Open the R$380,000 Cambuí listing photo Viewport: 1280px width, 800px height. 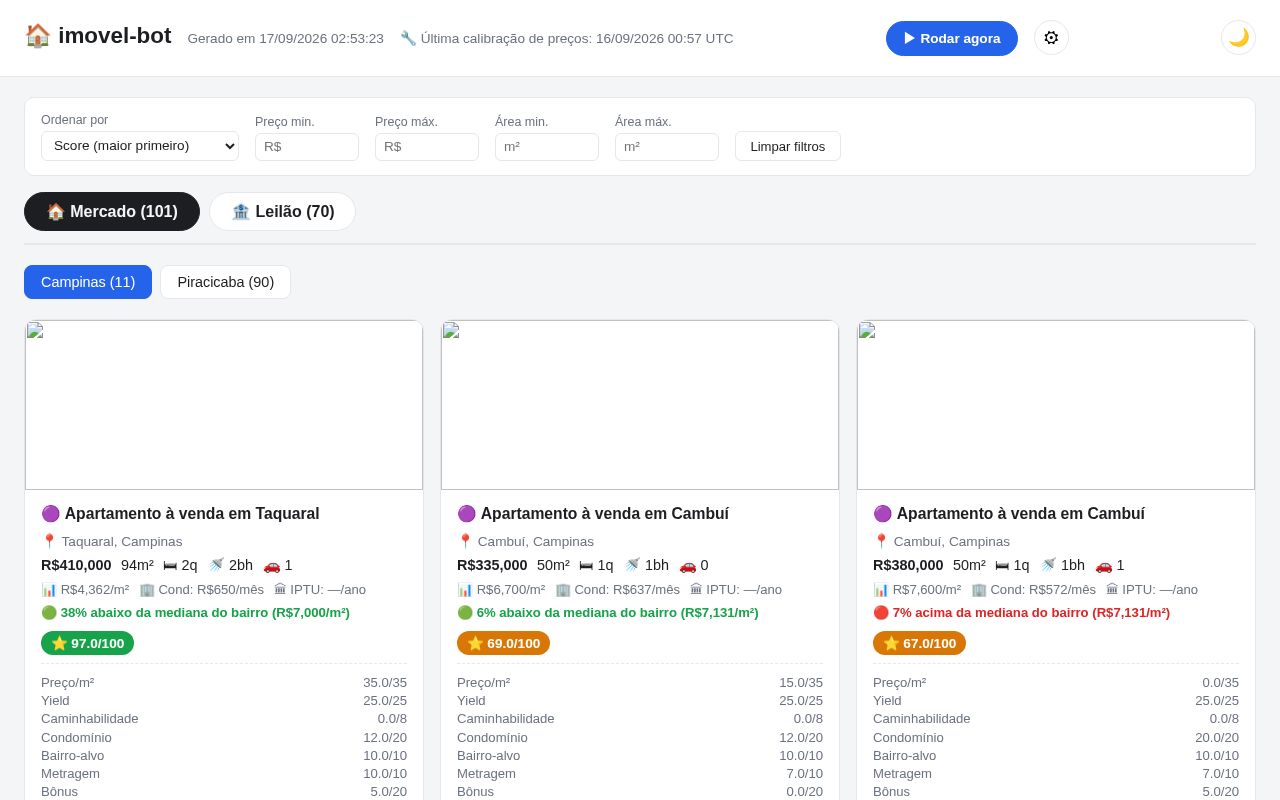[x=1056, y=405]
